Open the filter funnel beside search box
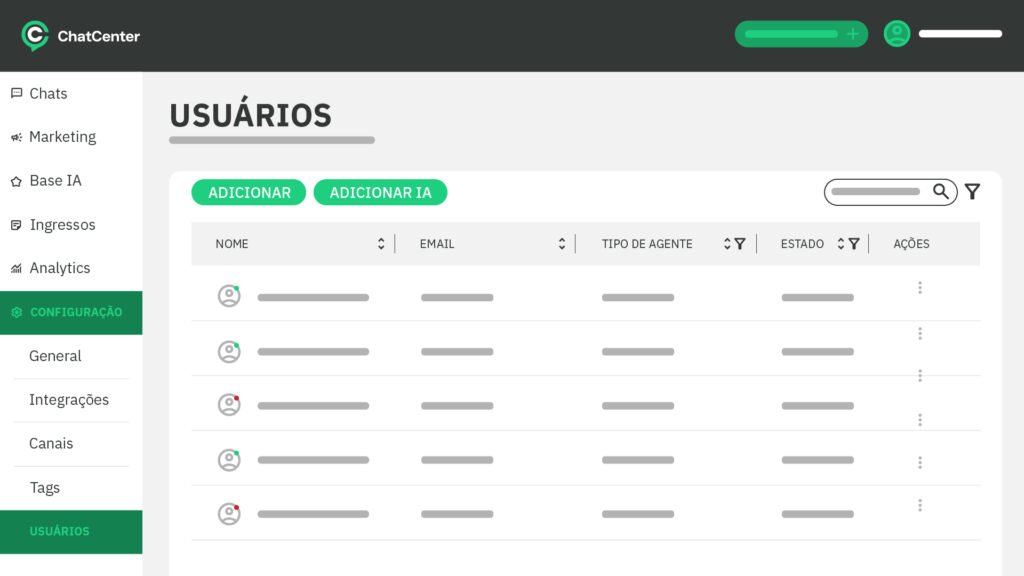Image resolution: width=1024 pixels, height=576 pixels. [x=972, y=192]
